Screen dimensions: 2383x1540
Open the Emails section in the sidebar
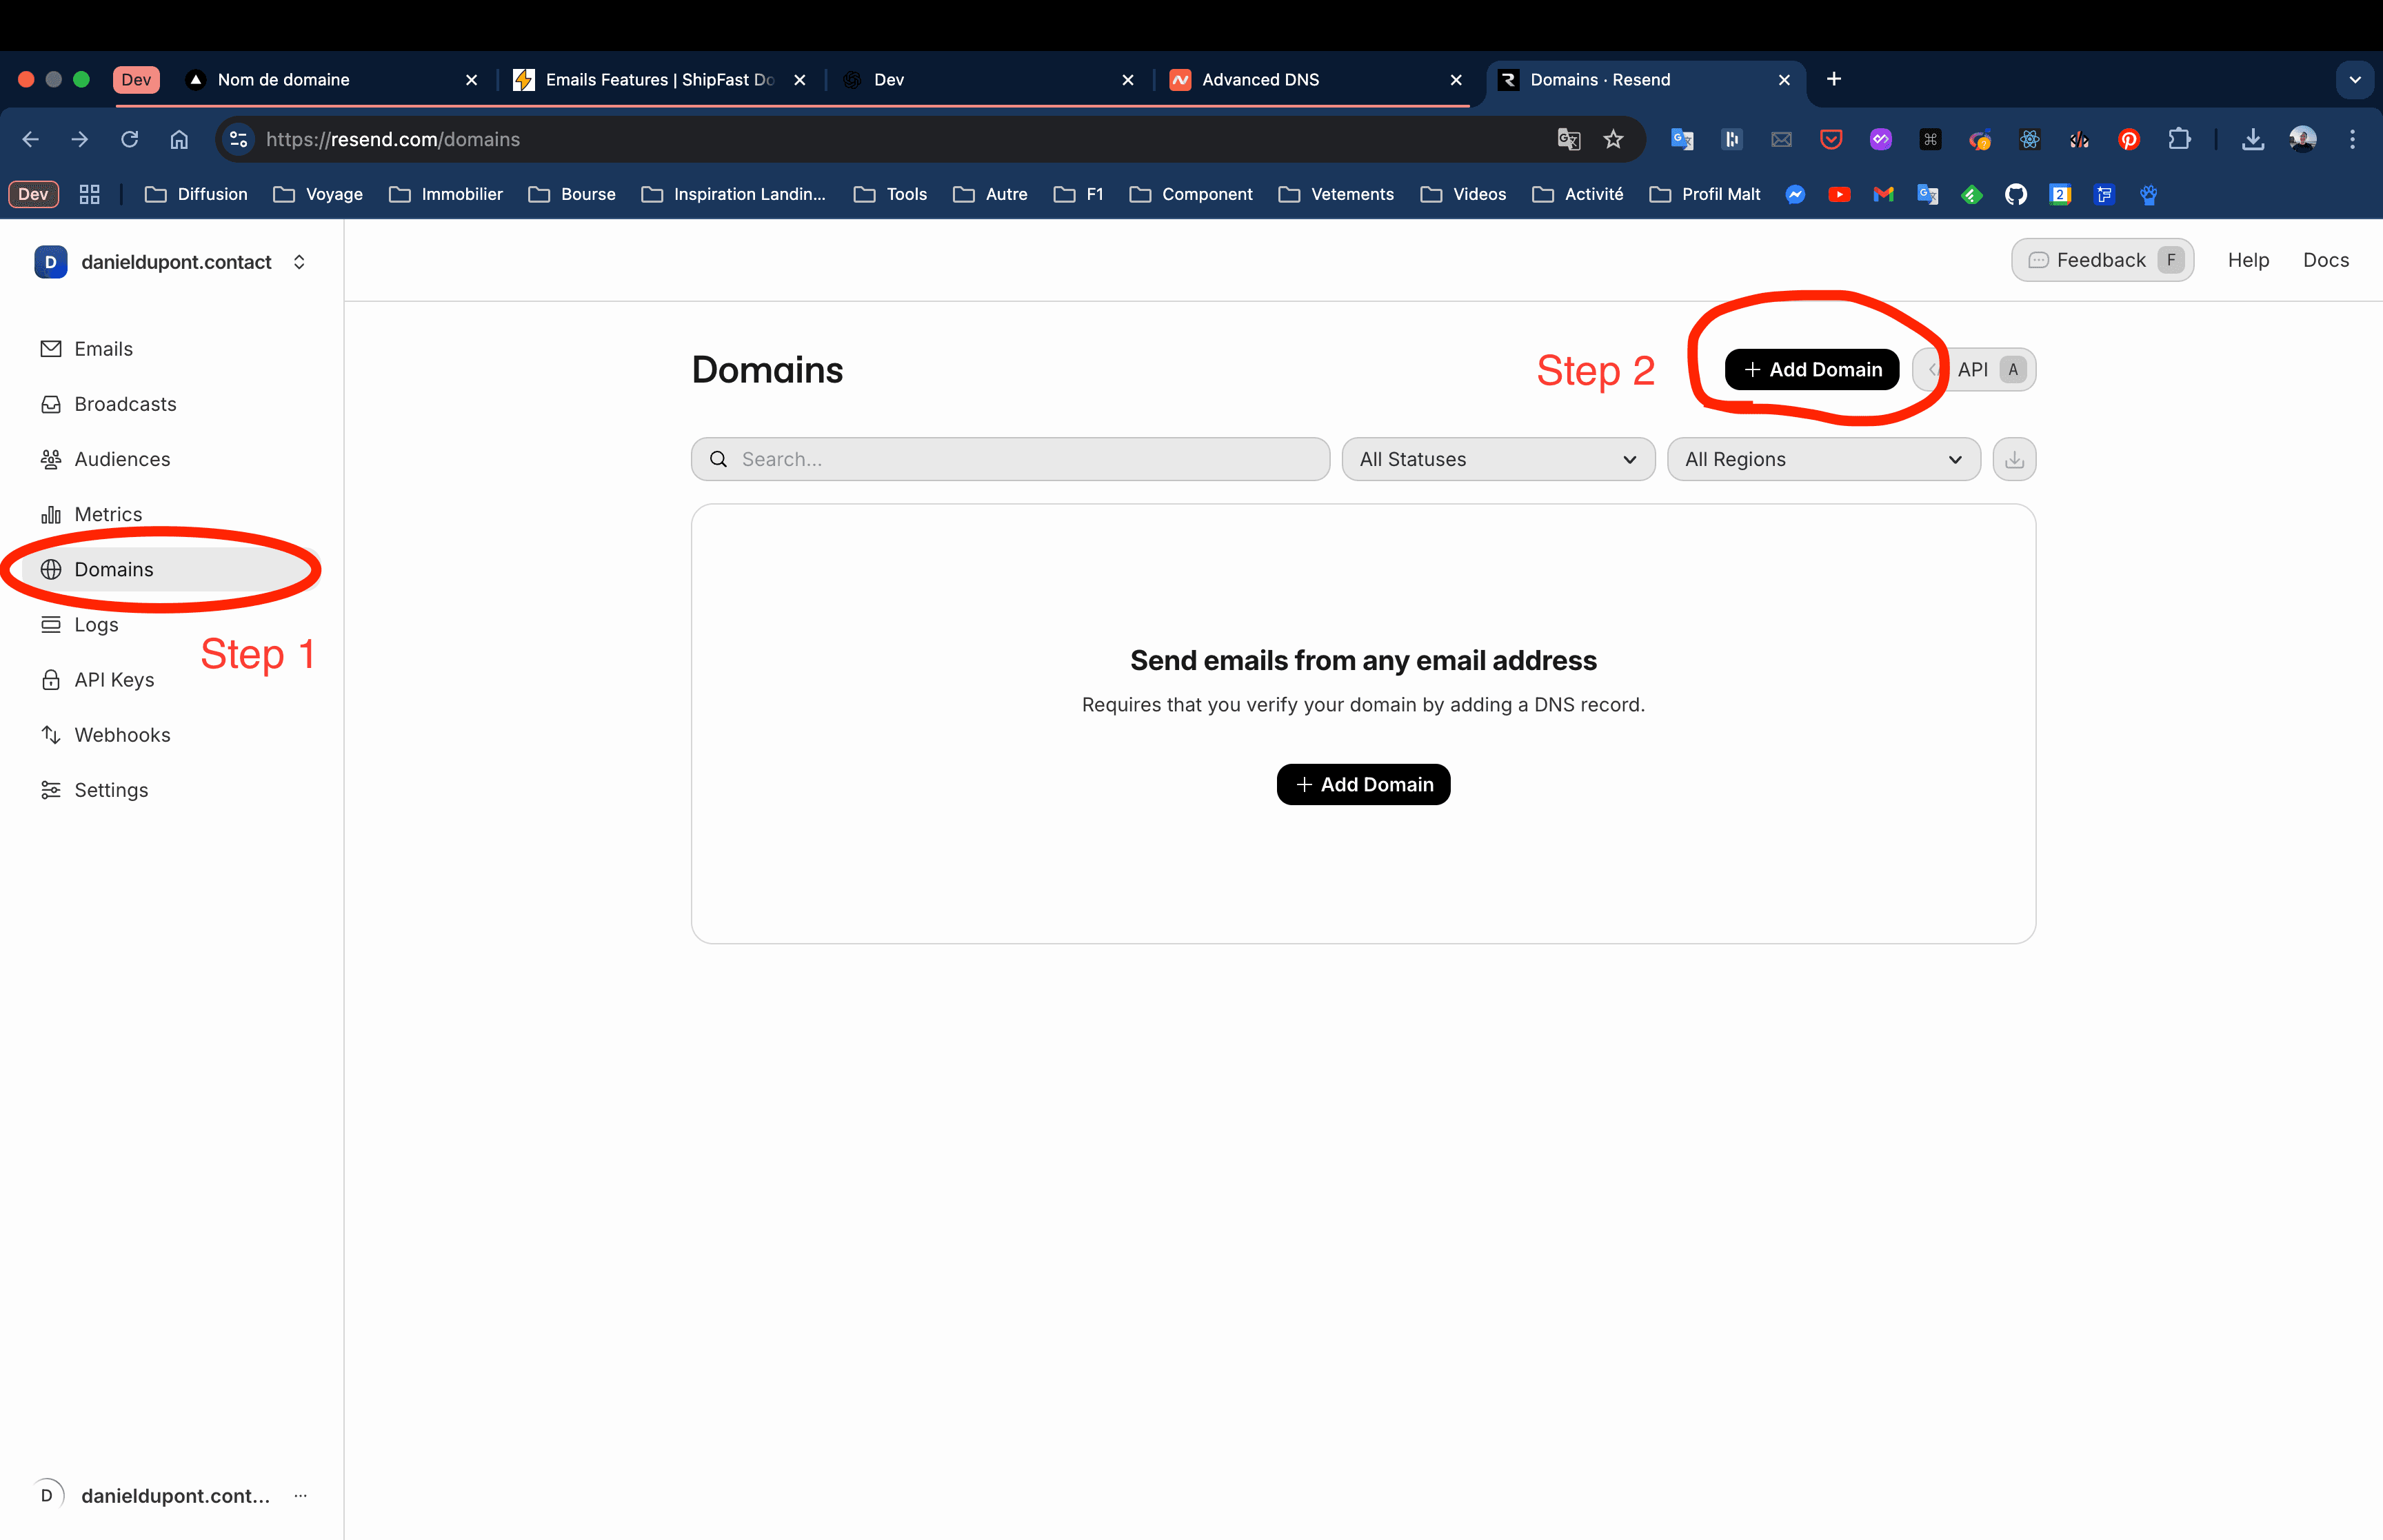pos(103,348)
